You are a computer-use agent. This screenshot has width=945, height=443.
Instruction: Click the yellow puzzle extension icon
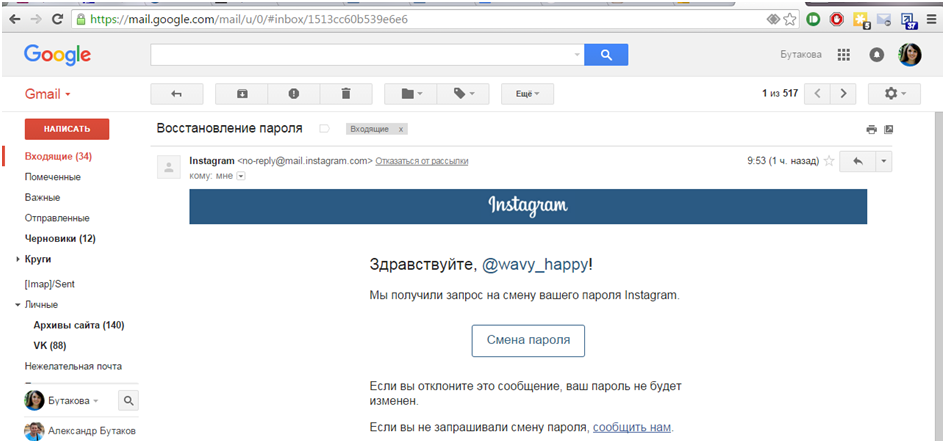pyautogui.click(x=861, y=20)
